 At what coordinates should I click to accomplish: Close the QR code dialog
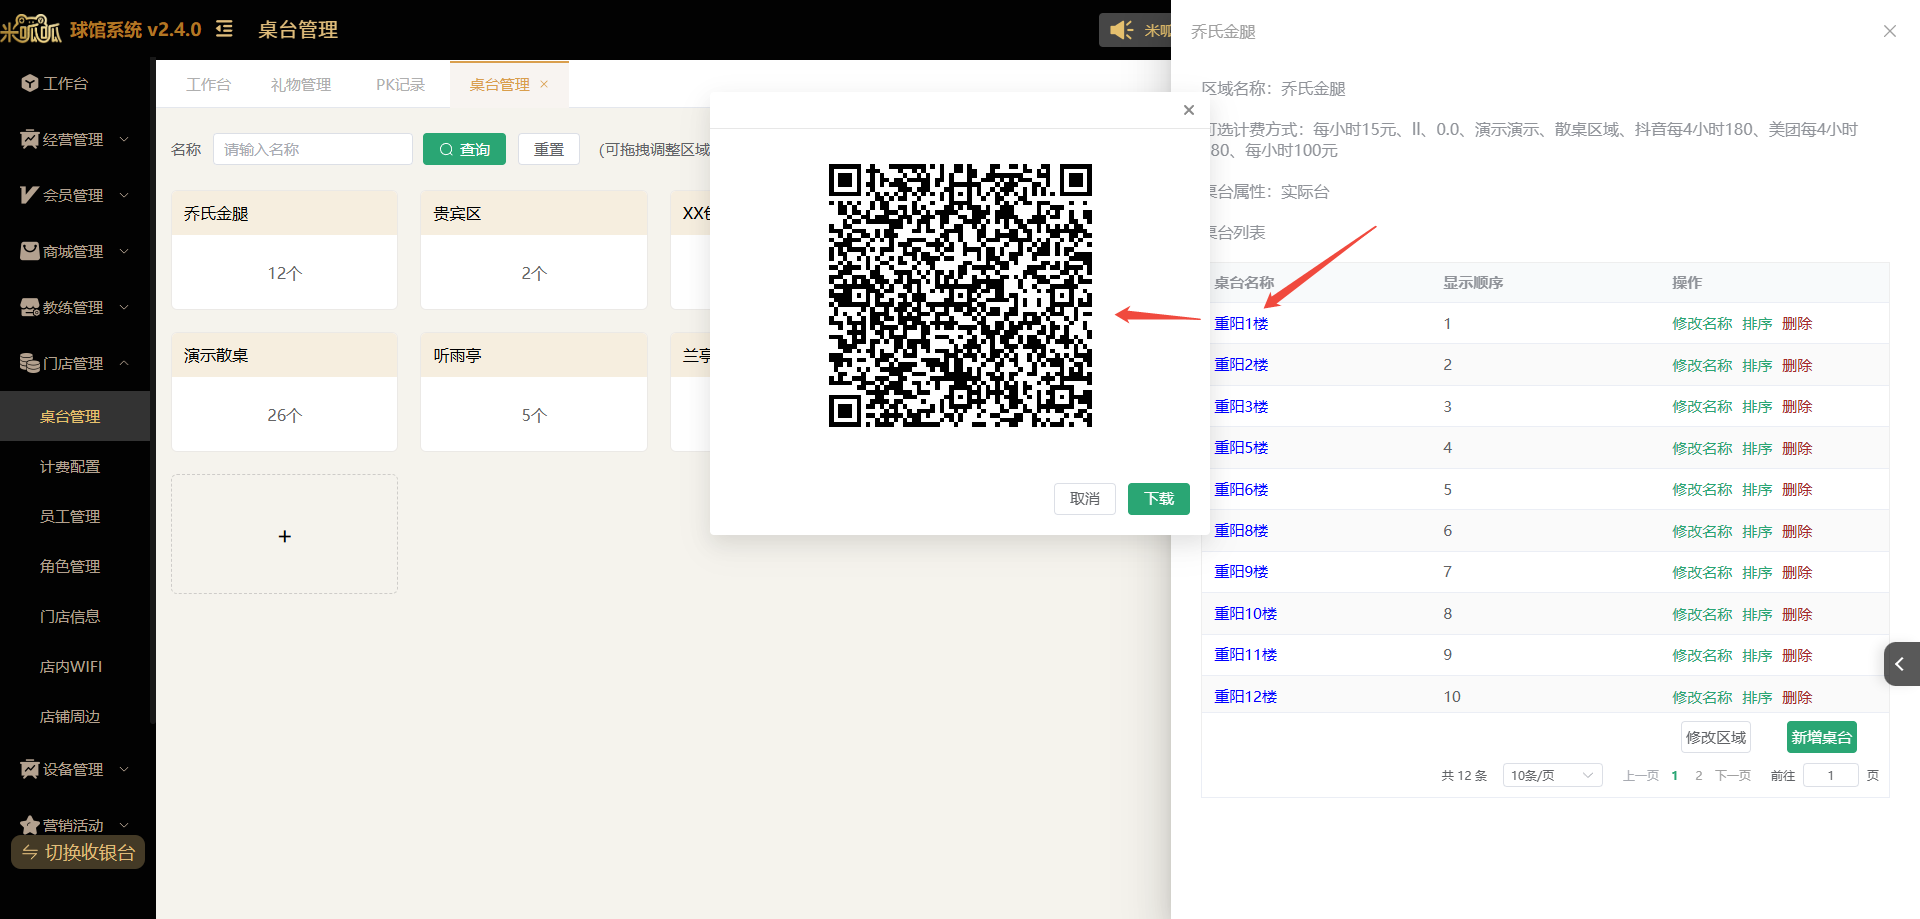point(1189,110)
